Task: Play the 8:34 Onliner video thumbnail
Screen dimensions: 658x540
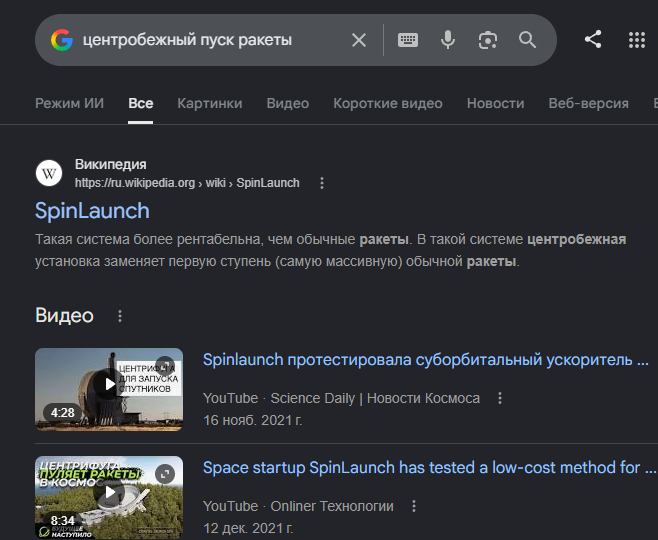Action: tap(109, 497)
